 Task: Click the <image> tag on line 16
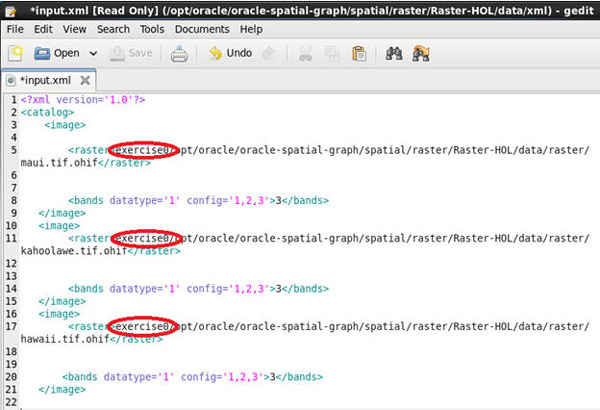(x=59, y=314)
